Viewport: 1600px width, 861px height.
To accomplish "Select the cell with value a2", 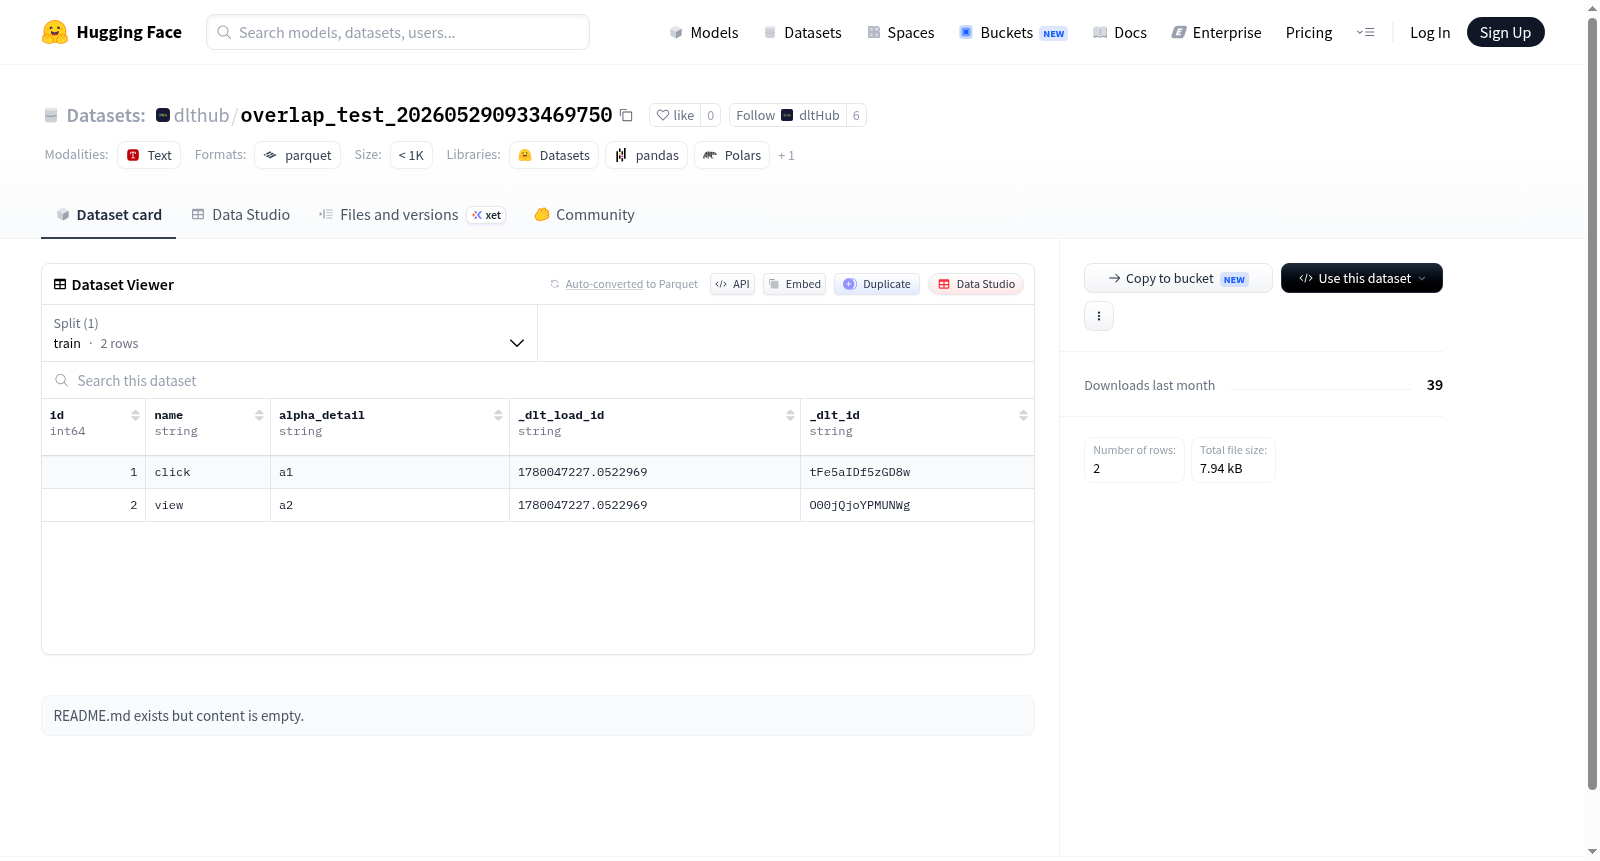I will (x=390, y=505).
